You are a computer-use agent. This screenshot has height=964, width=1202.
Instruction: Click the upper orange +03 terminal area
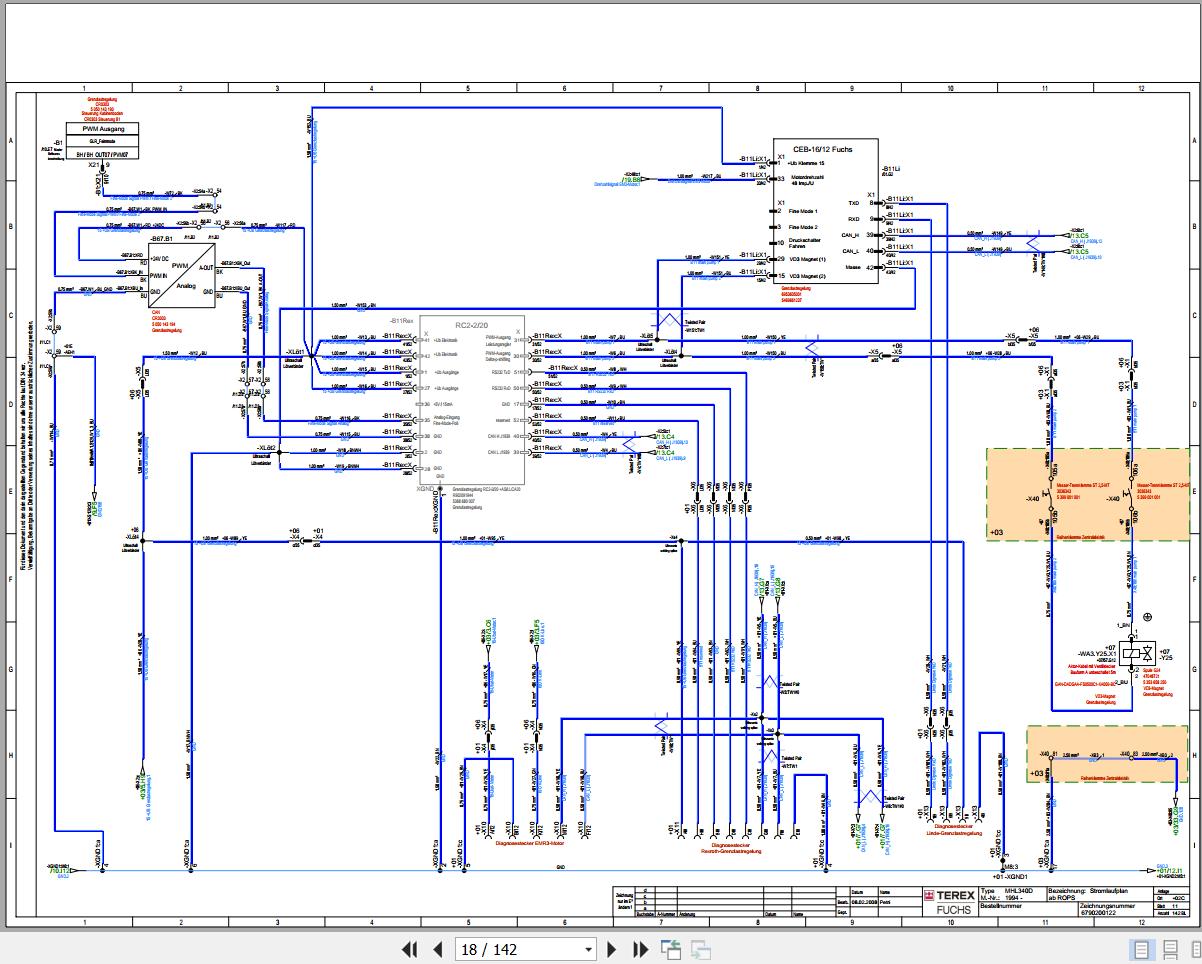pyautogui.click(x=1085, y=495)
